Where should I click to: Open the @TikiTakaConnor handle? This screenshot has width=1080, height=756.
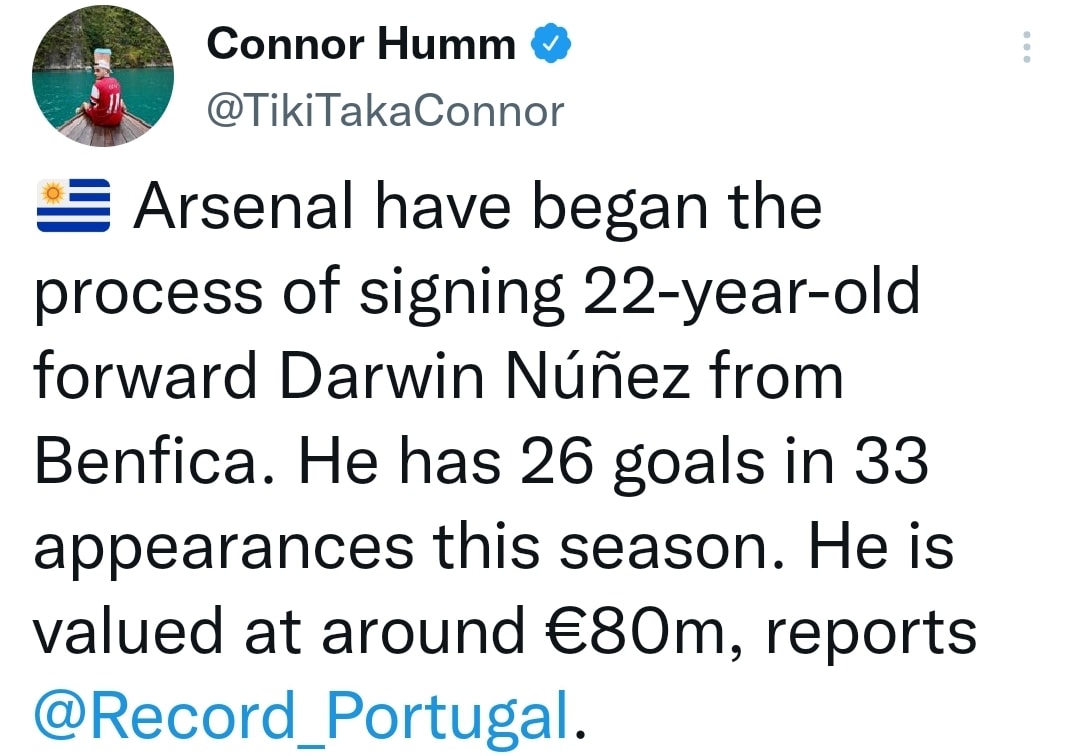click(384, 110)
